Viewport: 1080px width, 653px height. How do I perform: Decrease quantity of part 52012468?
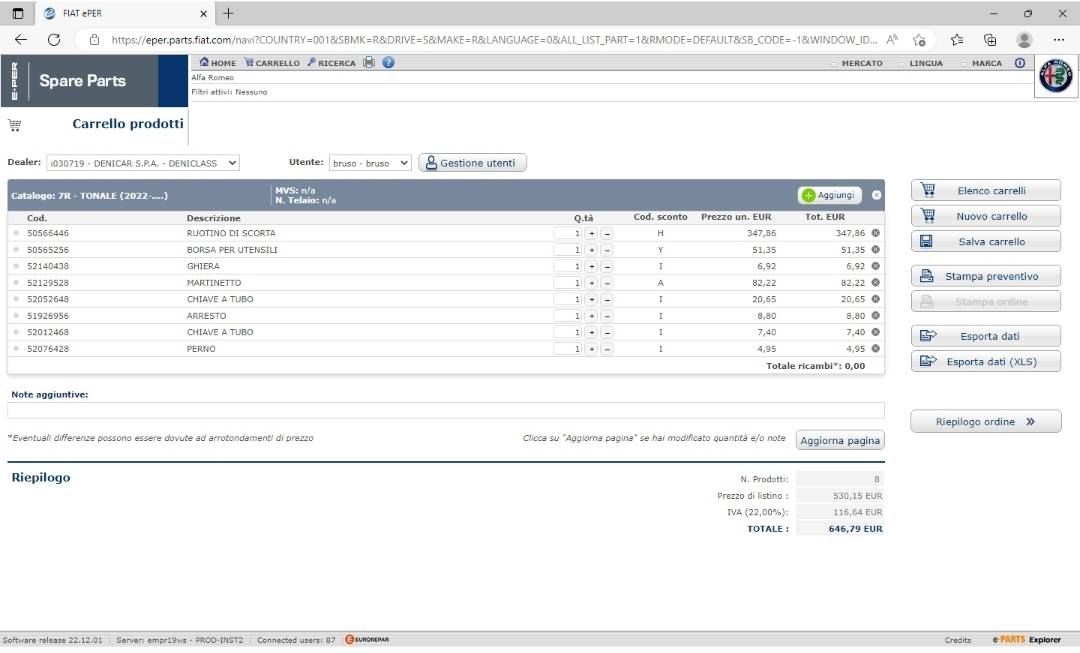click(x=607, y=333)
